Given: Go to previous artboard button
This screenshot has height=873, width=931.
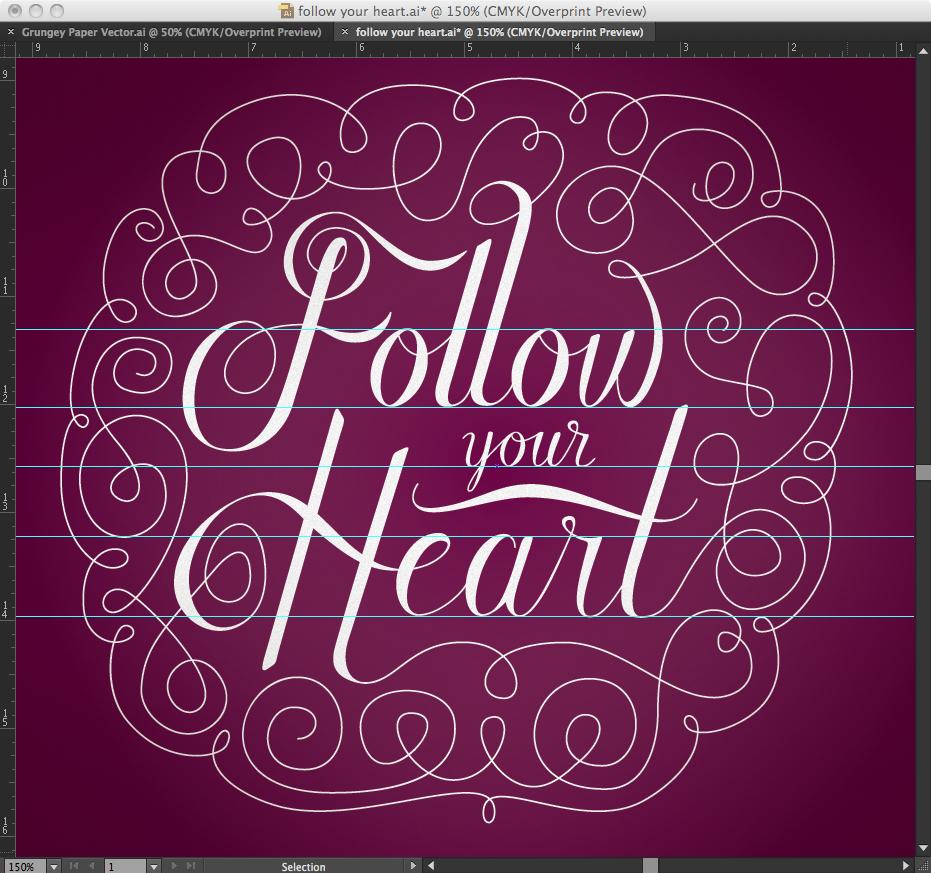Looking at the screenshot, I should 91,866.
